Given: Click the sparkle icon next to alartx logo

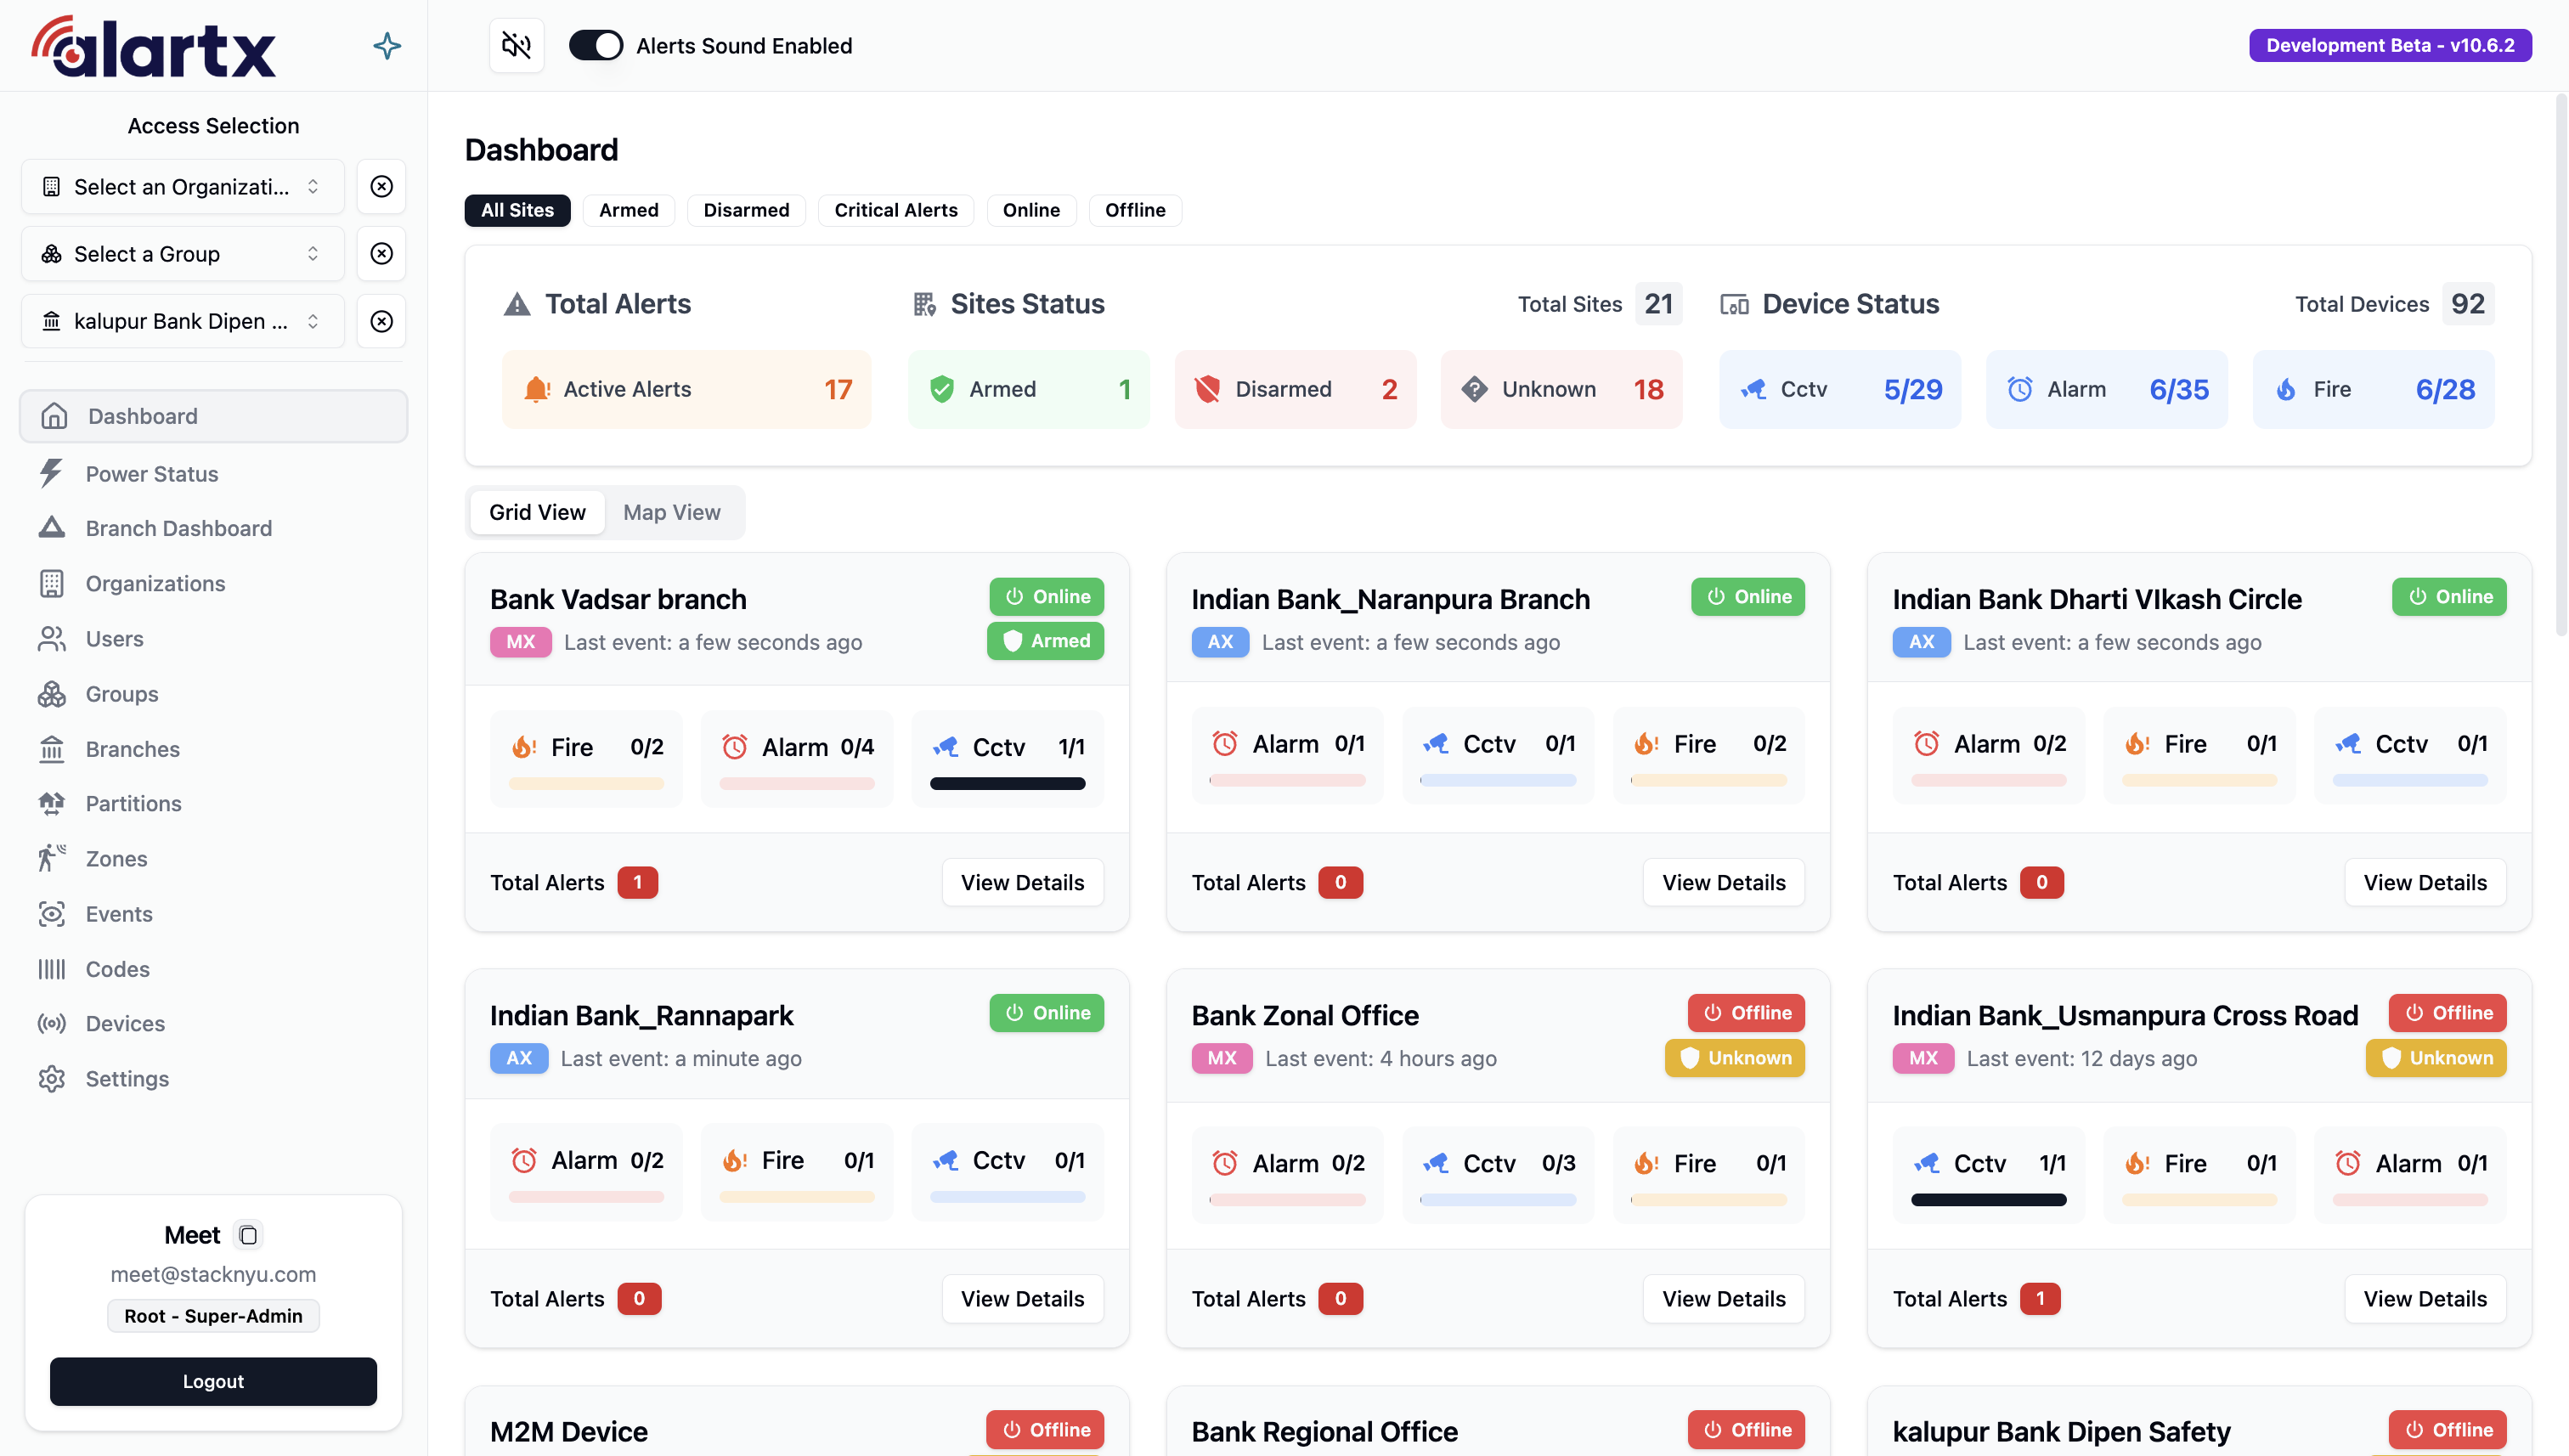Looking at the screenshot, I should [387, 45].
